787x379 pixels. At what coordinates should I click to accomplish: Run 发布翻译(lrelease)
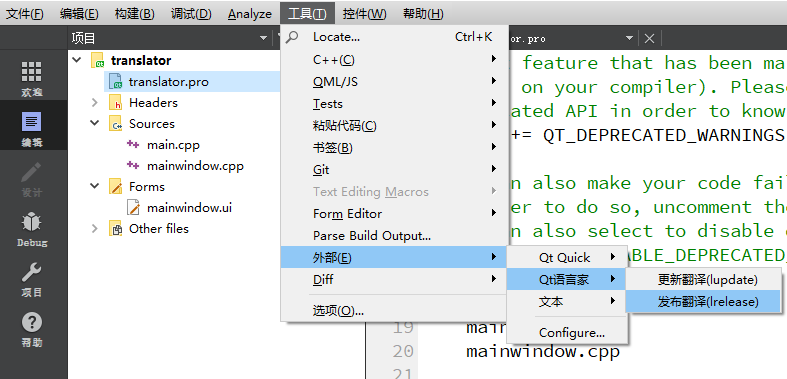(704, 301)
